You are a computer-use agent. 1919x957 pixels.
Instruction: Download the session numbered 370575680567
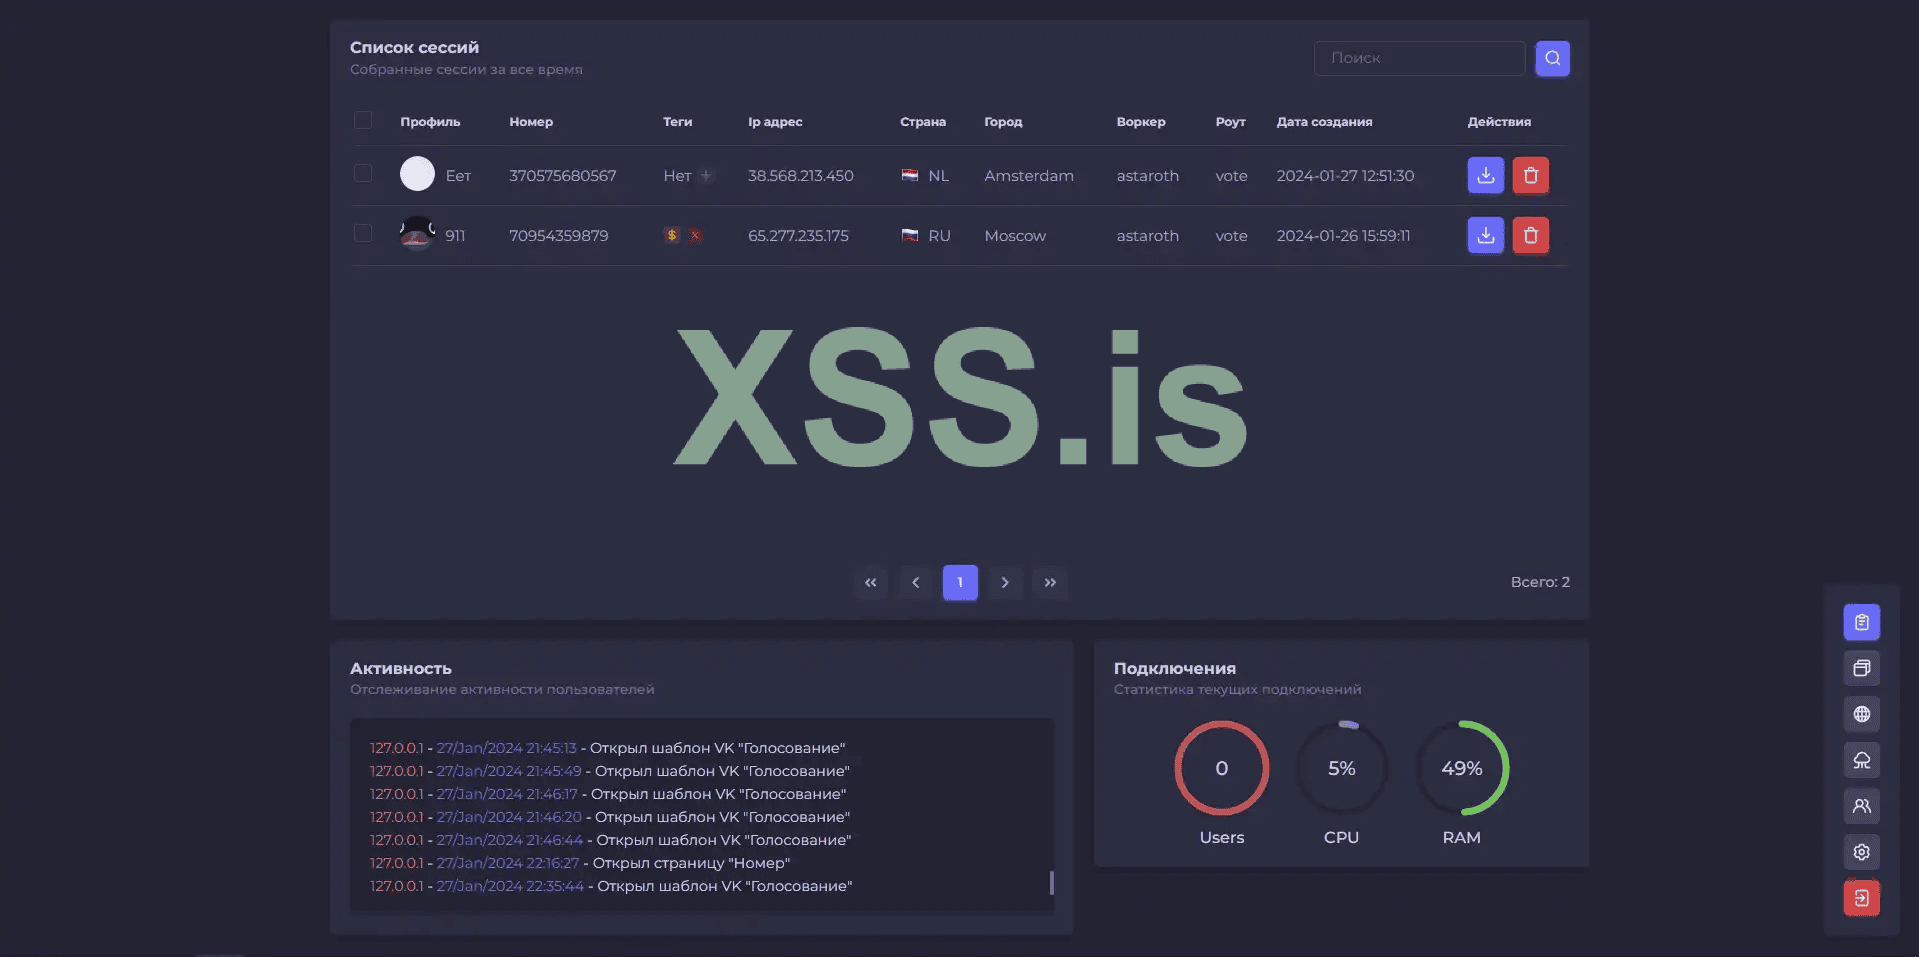tap(1485, 175)
